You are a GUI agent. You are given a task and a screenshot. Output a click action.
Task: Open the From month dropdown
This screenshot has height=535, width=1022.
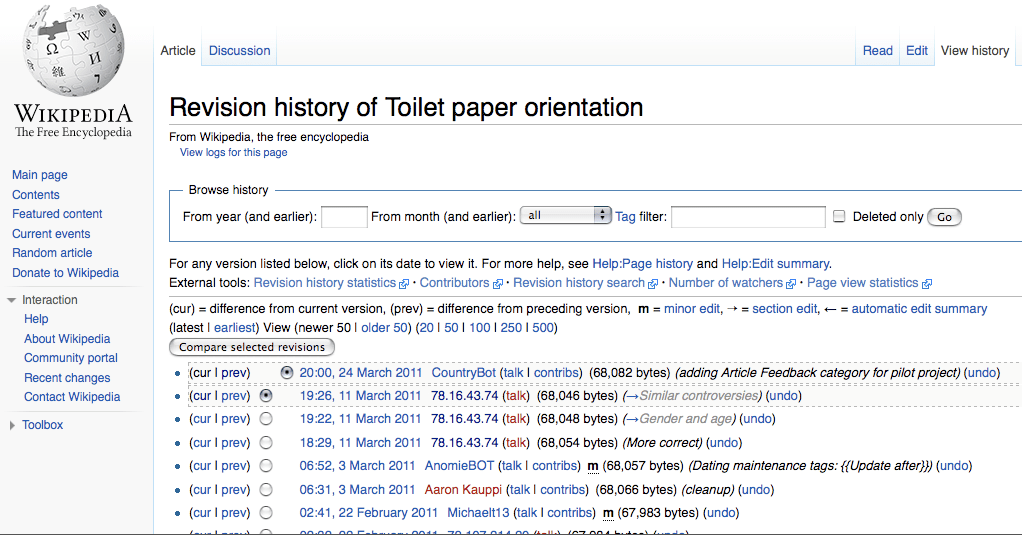pos(565,215)
